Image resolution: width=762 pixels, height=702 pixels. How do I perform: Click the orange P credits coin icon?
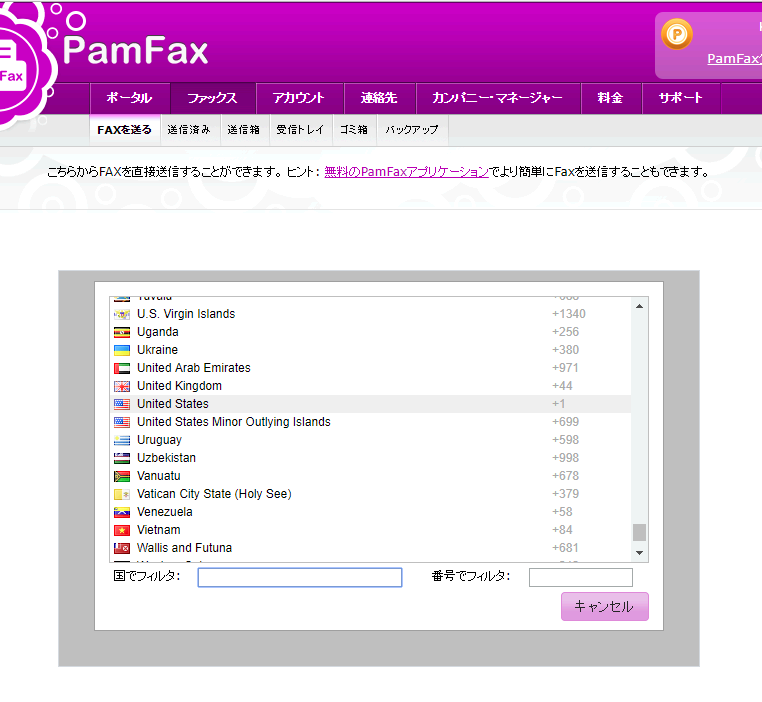[677, 35]
